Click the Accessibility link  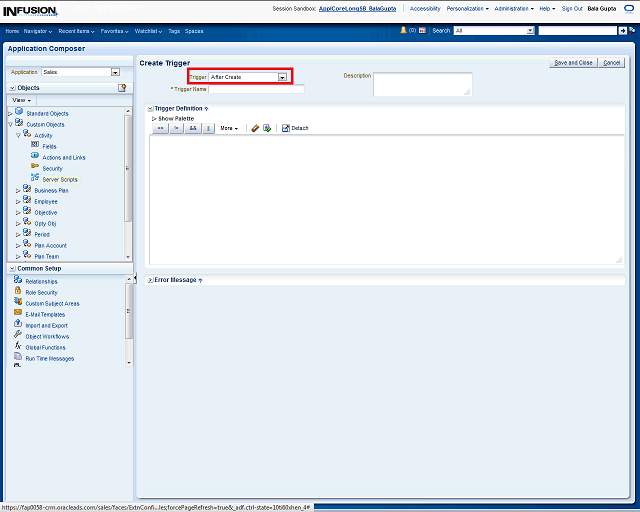[x=425, y=9]
